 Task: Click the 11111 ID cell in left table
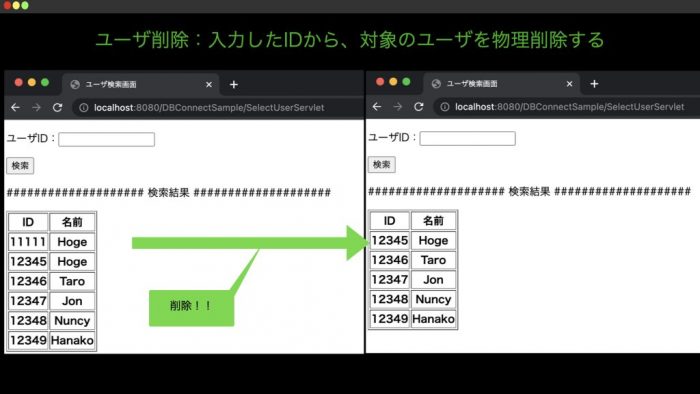(28, 242)
